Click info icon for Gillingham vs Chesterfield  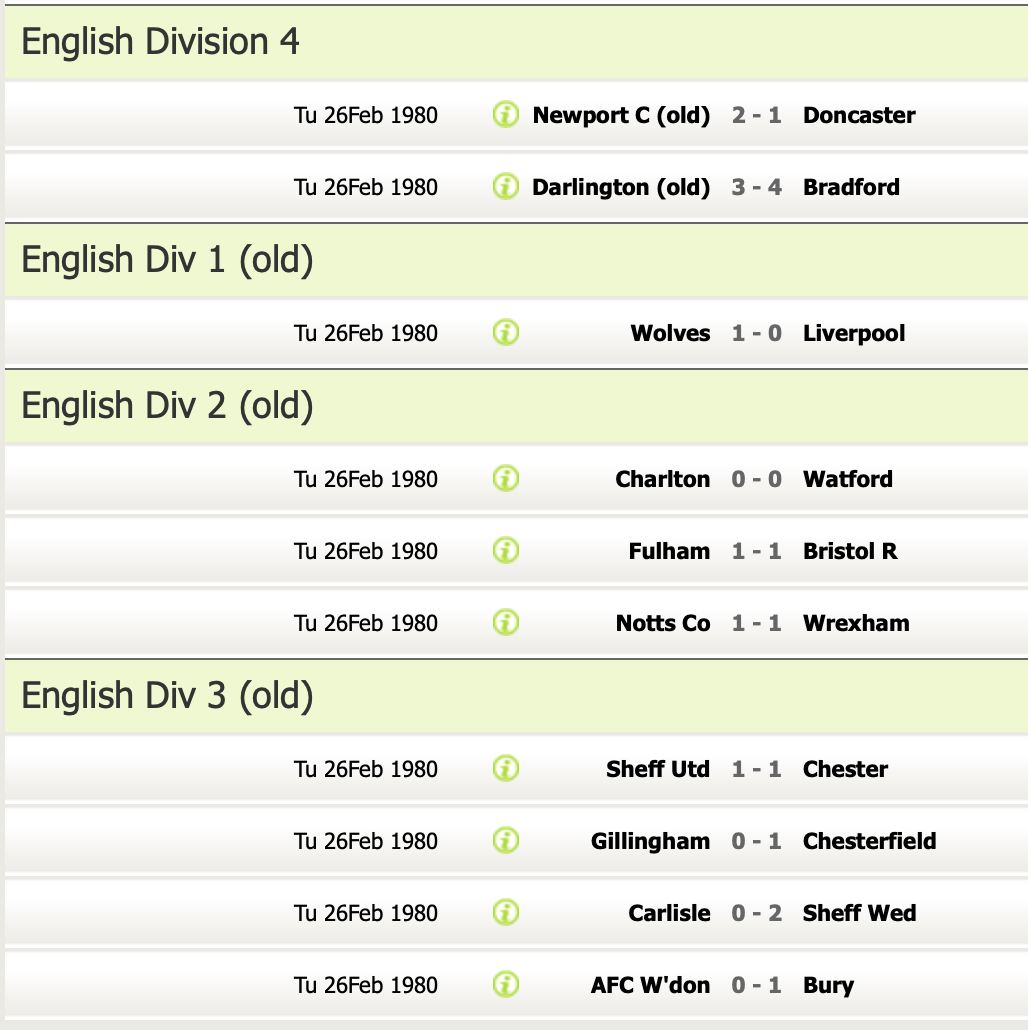[506, 841]
